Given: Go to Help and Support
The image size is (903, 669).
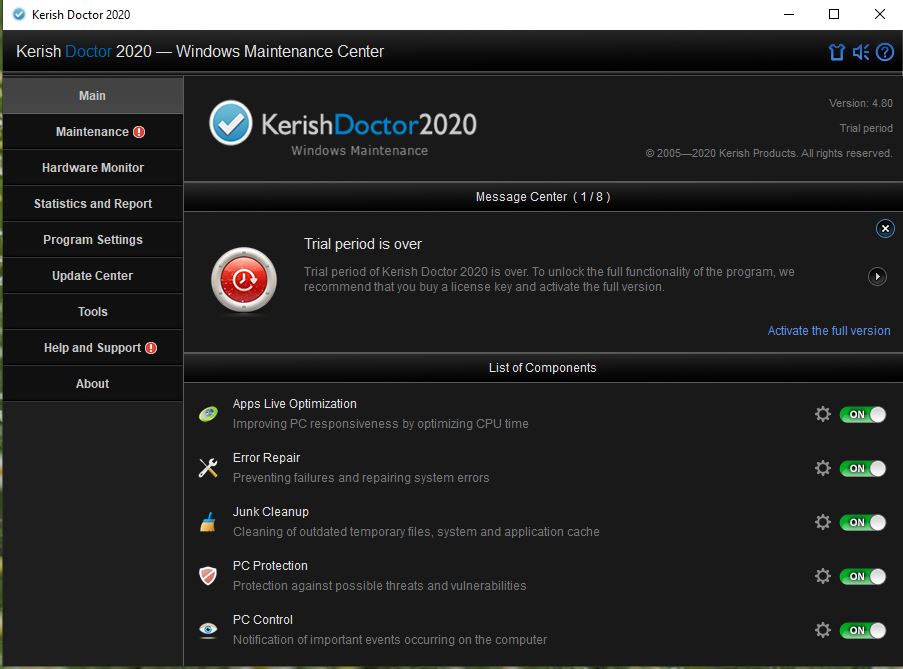Looking at the screenshot, I should click(x=93, y=348).
